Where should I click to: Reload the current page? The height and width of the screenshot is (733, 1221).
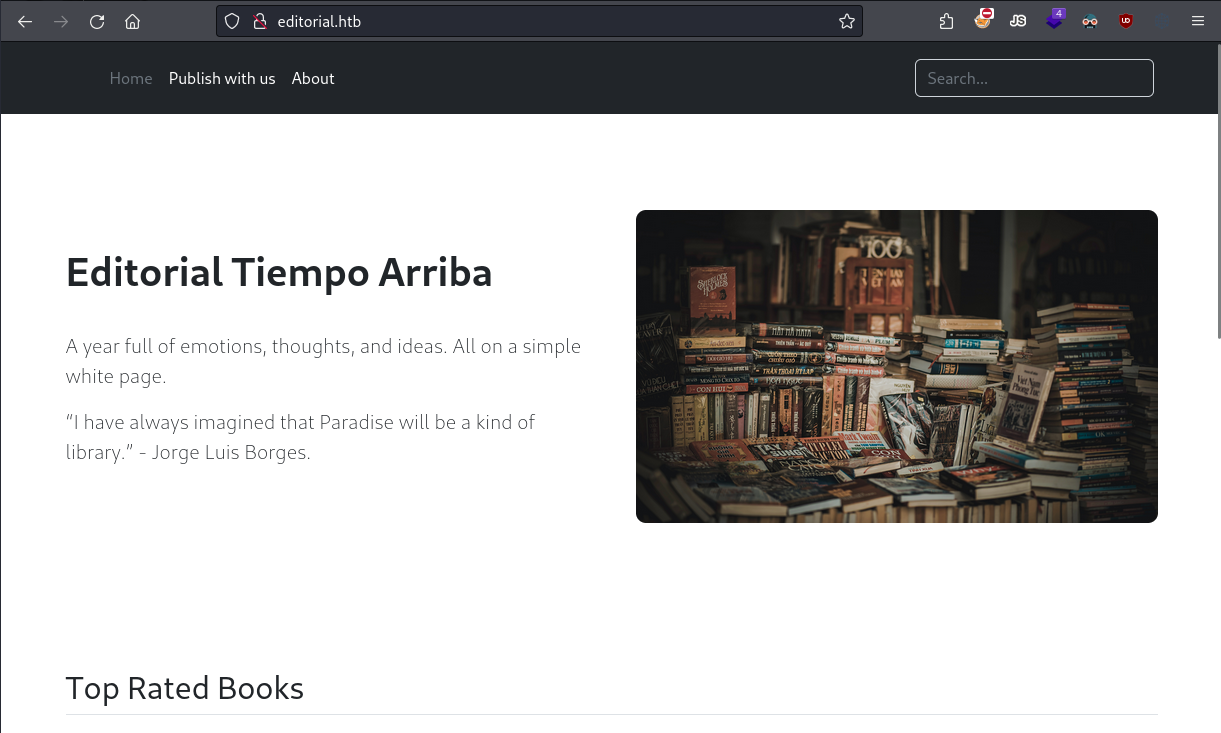point(97,21)
